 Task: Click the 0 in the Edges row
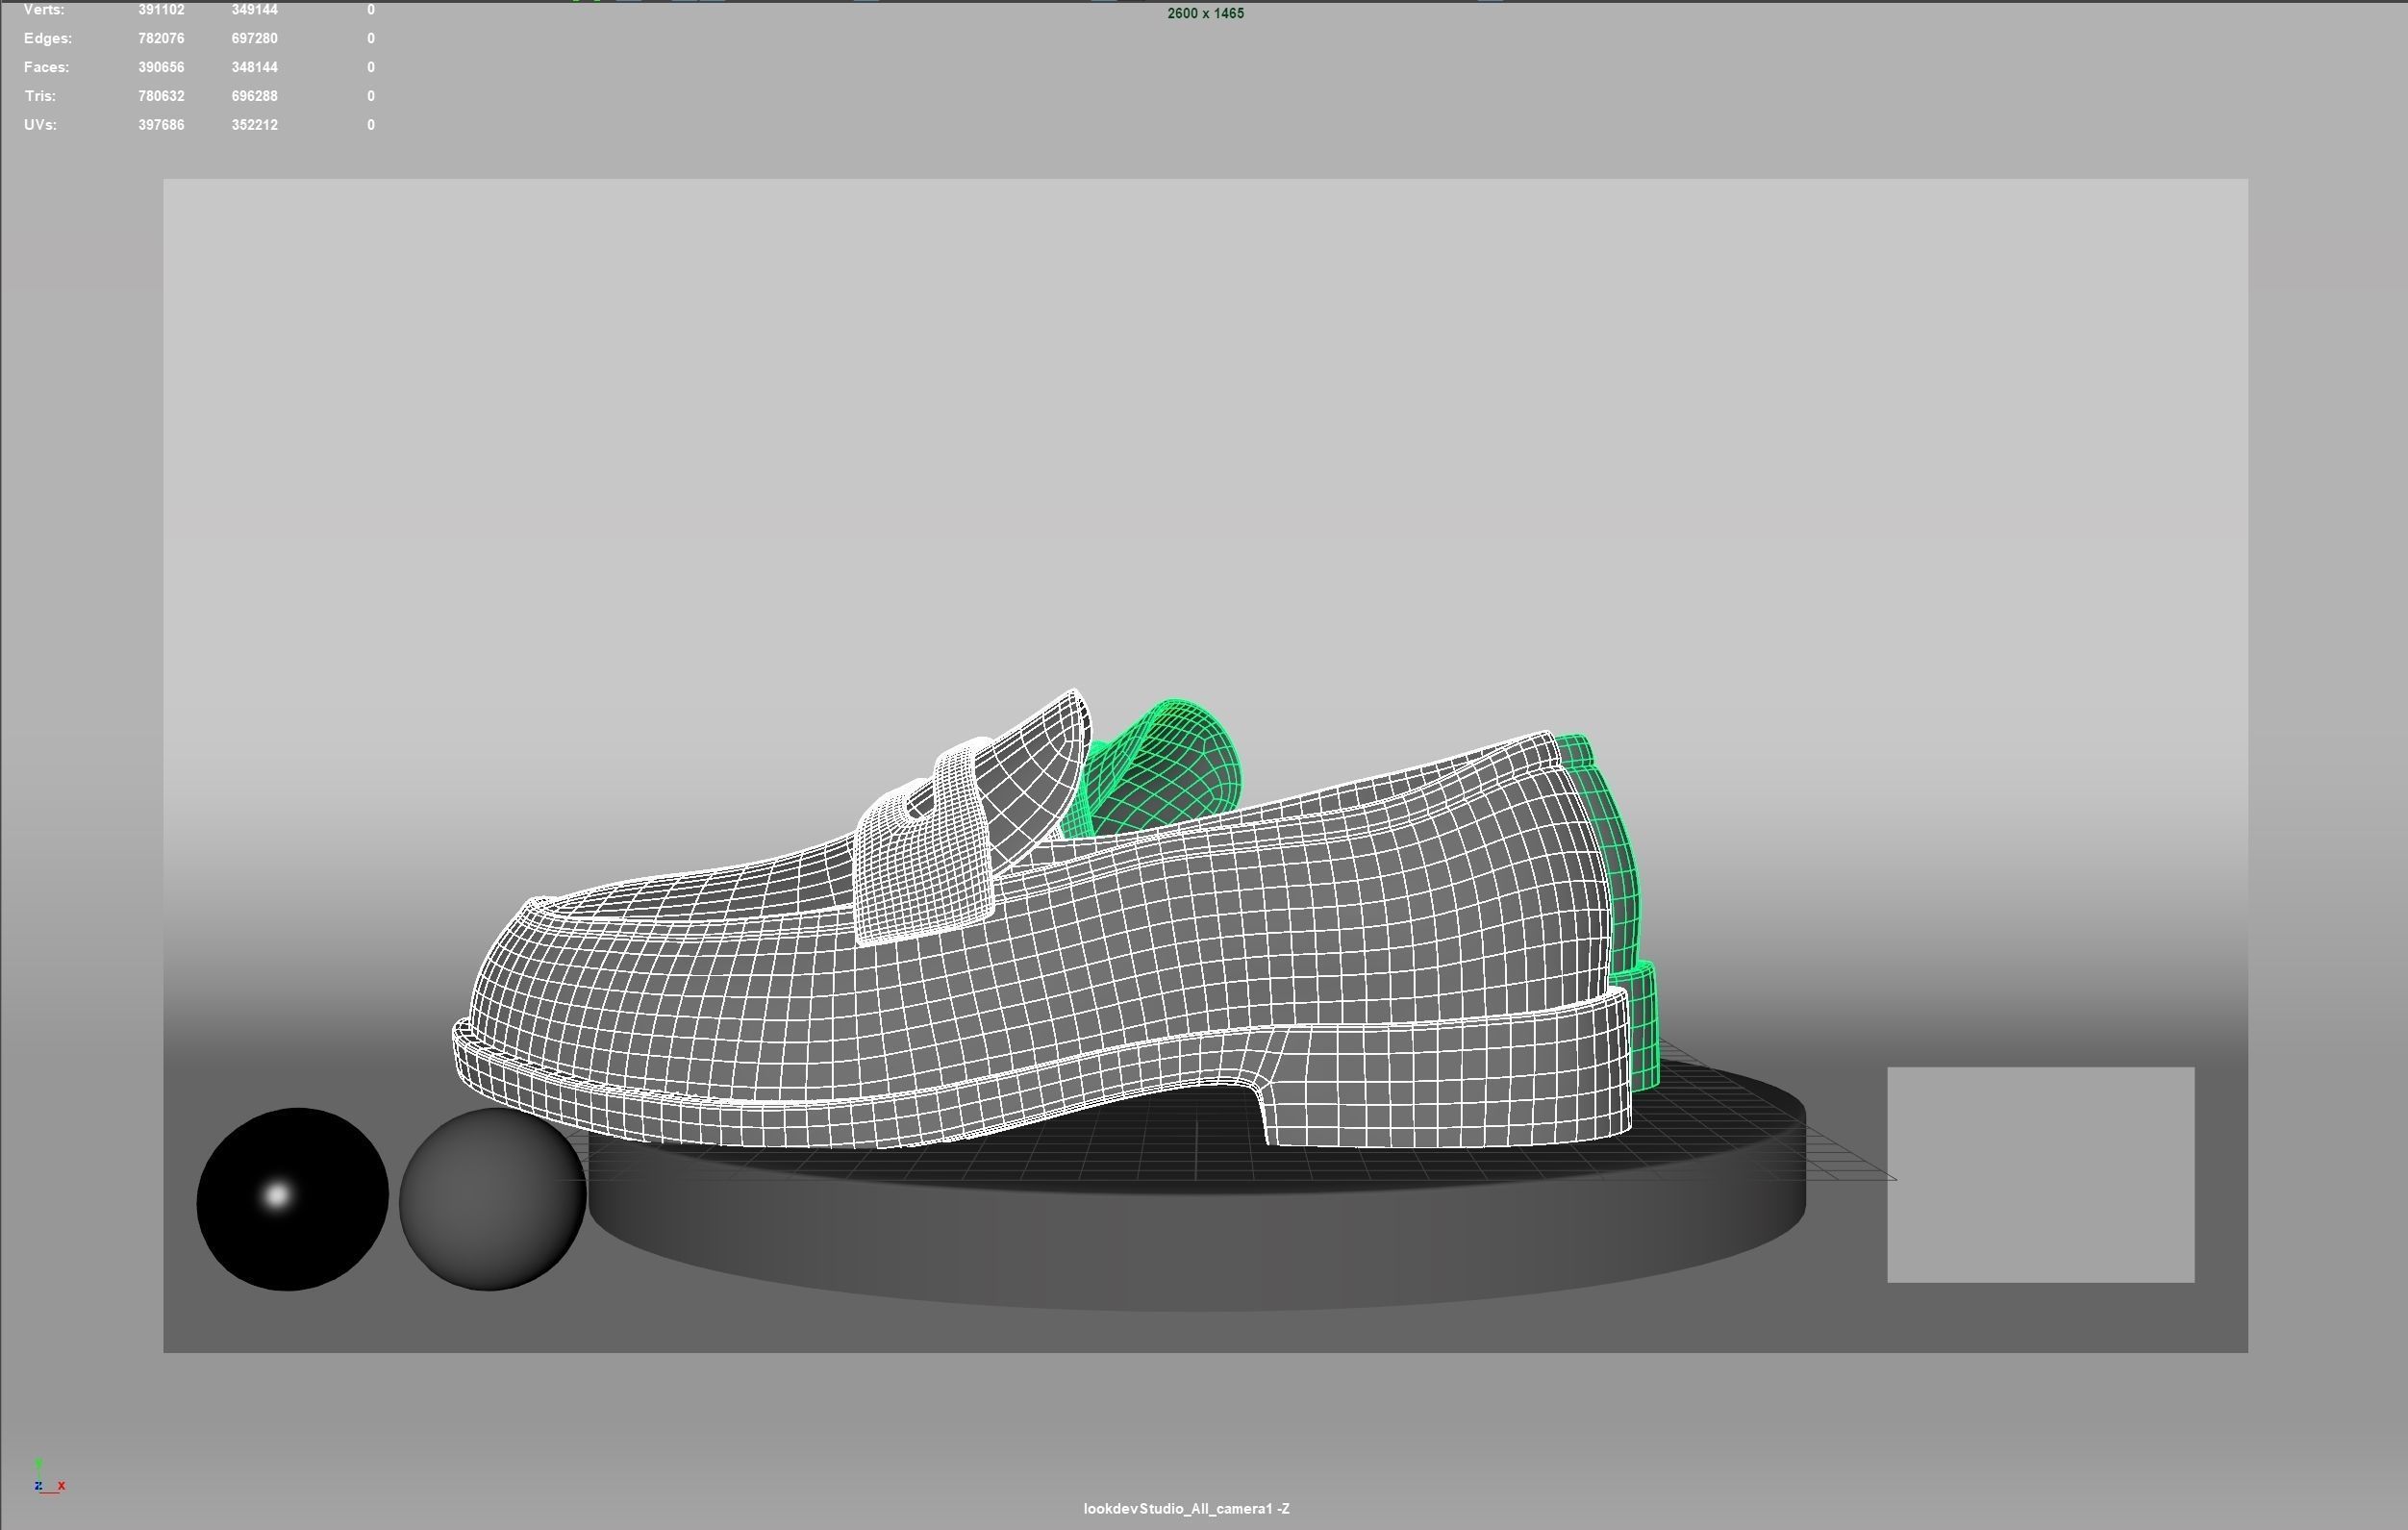pyautogui.click(x=371, y=38)
